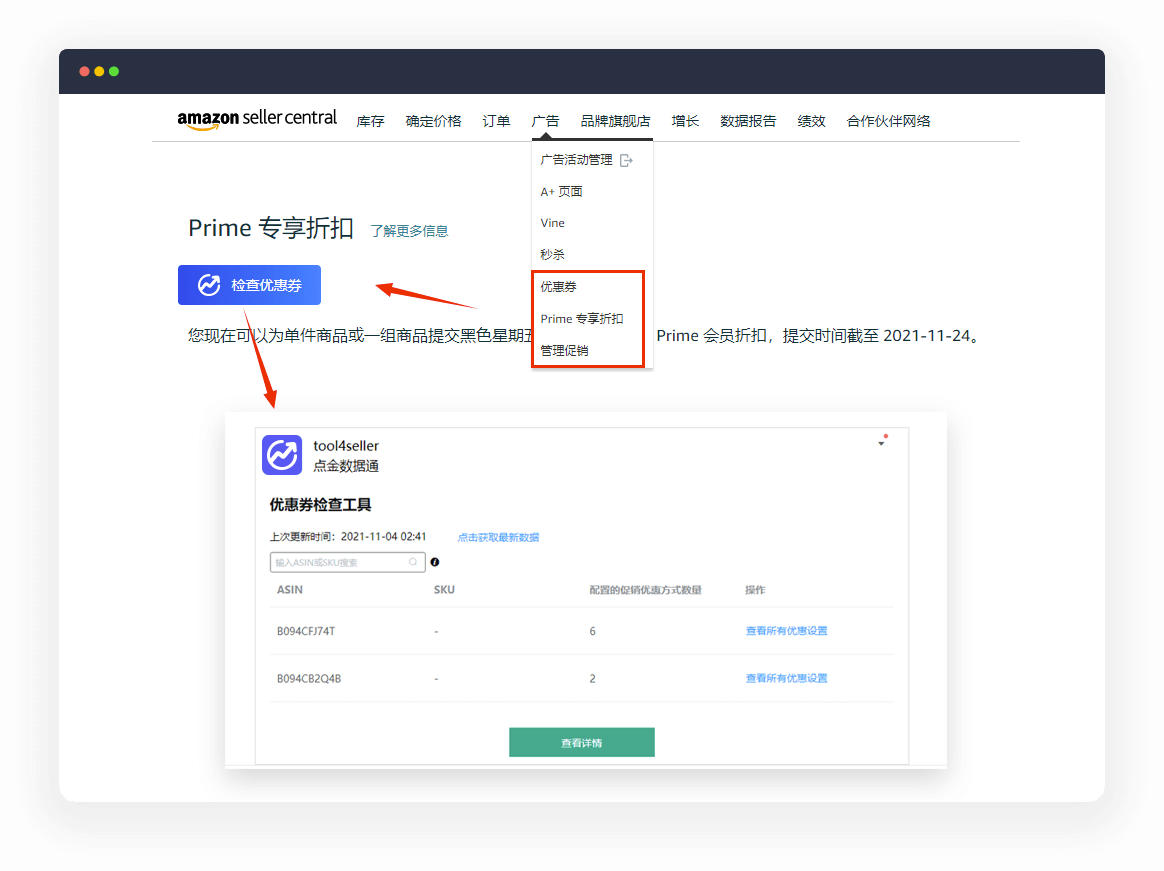Click the 操作 column header
Screen dimensions: 1164x871
(755, 590)
